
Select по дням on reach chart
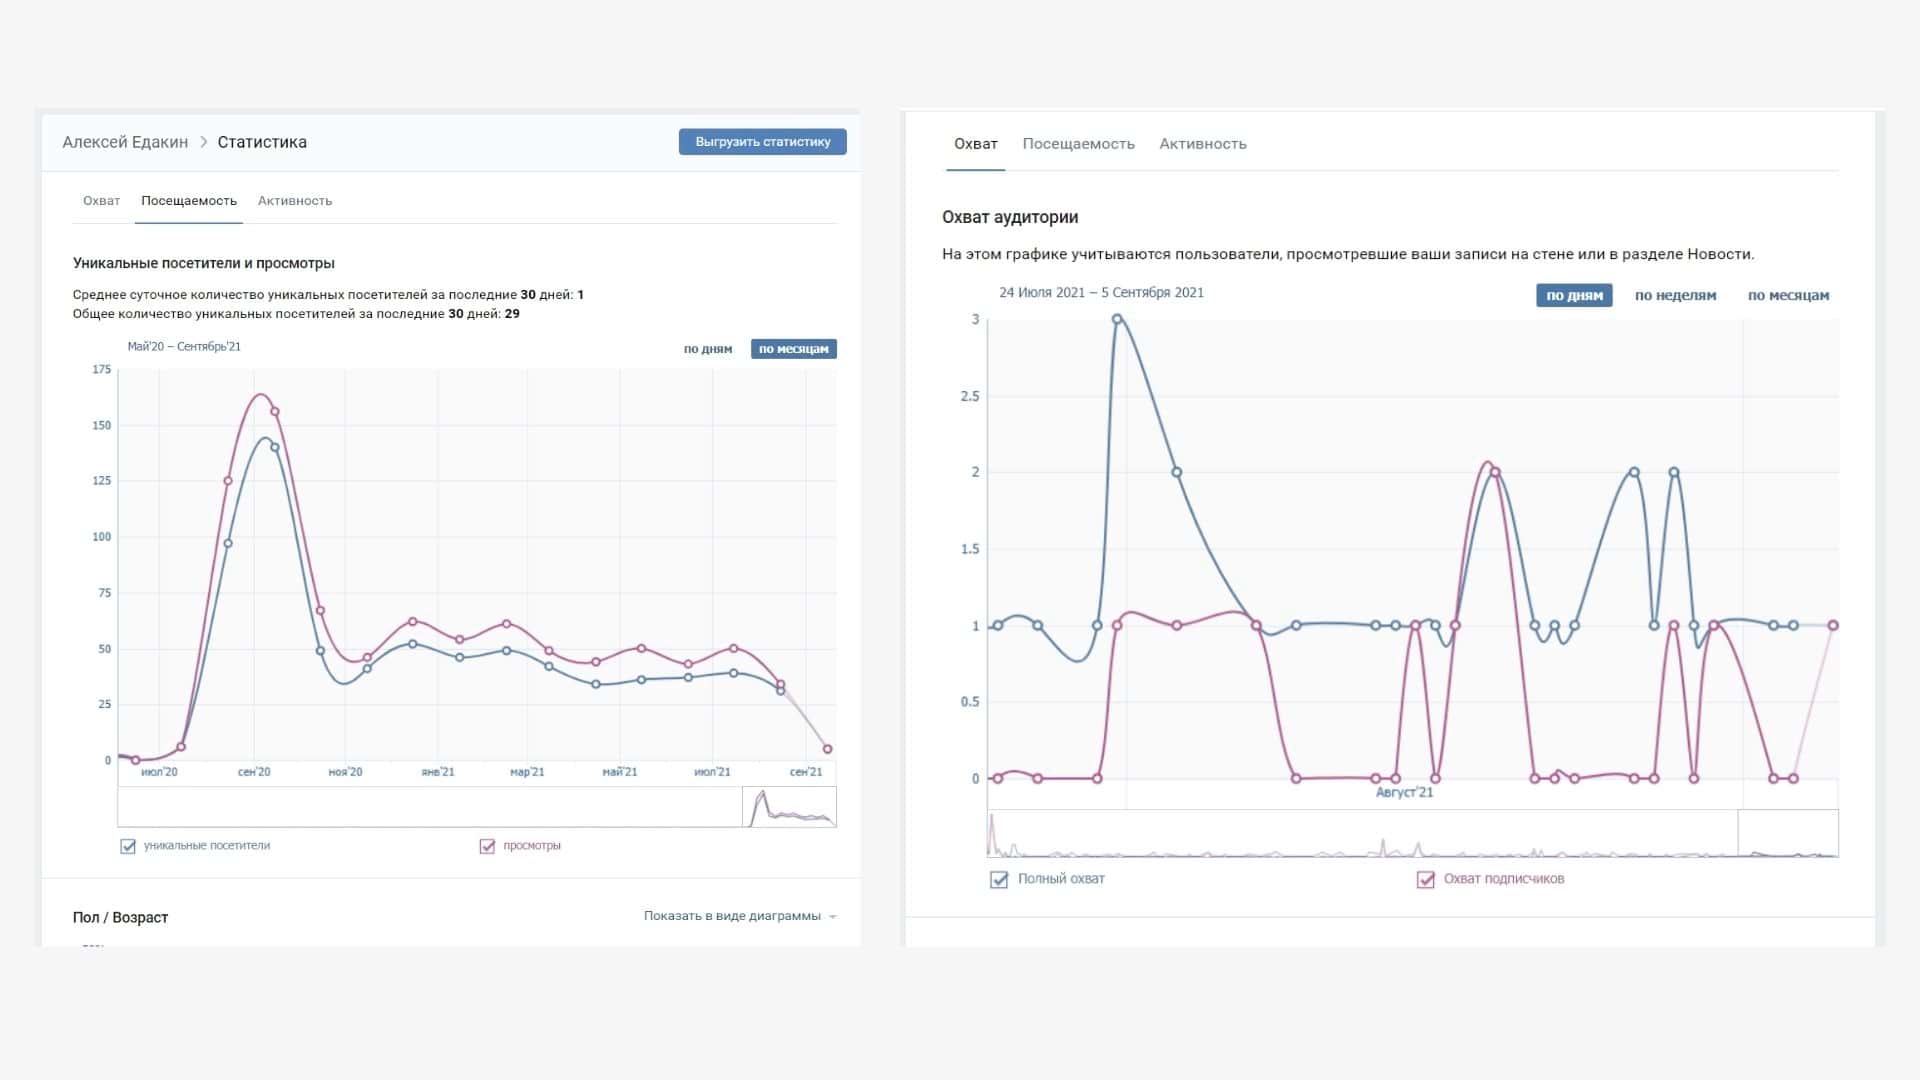1574,296
